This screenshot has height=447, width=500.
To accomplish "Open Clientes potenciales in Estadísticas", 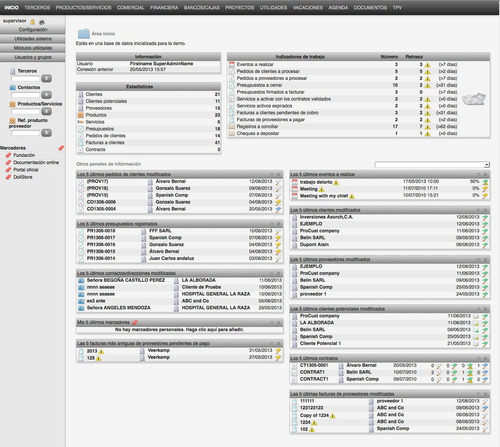I will point(106,101).
